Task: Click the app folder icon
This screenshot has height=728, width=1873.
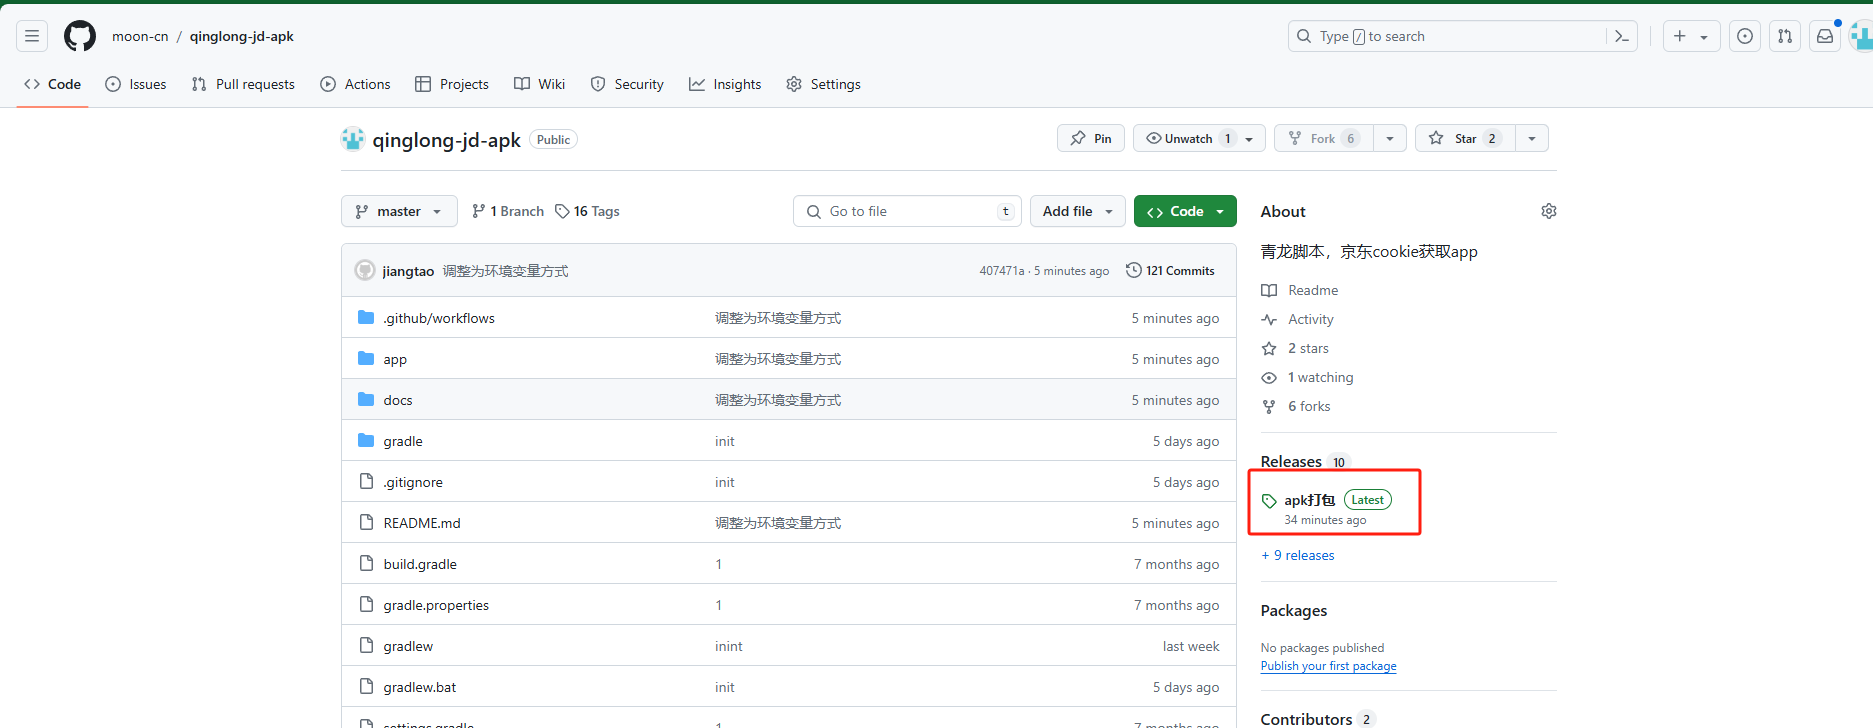Action: pos(366,358)
